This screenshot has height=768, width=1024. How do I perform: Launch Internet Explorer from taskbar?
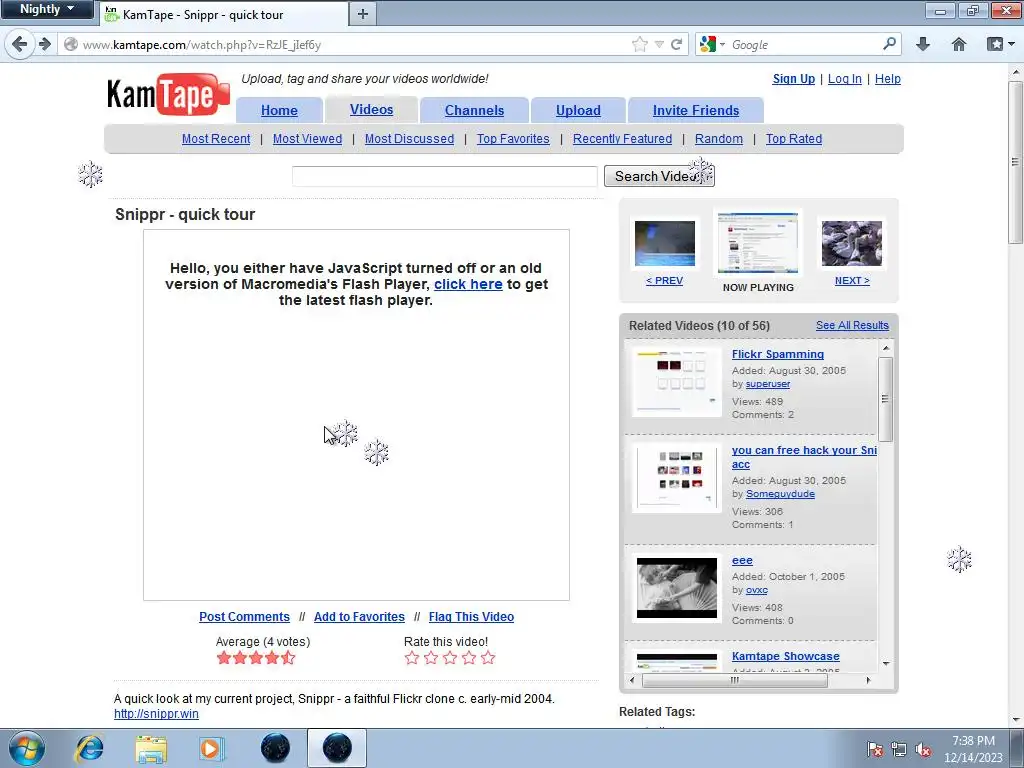[x=89, y=748]
